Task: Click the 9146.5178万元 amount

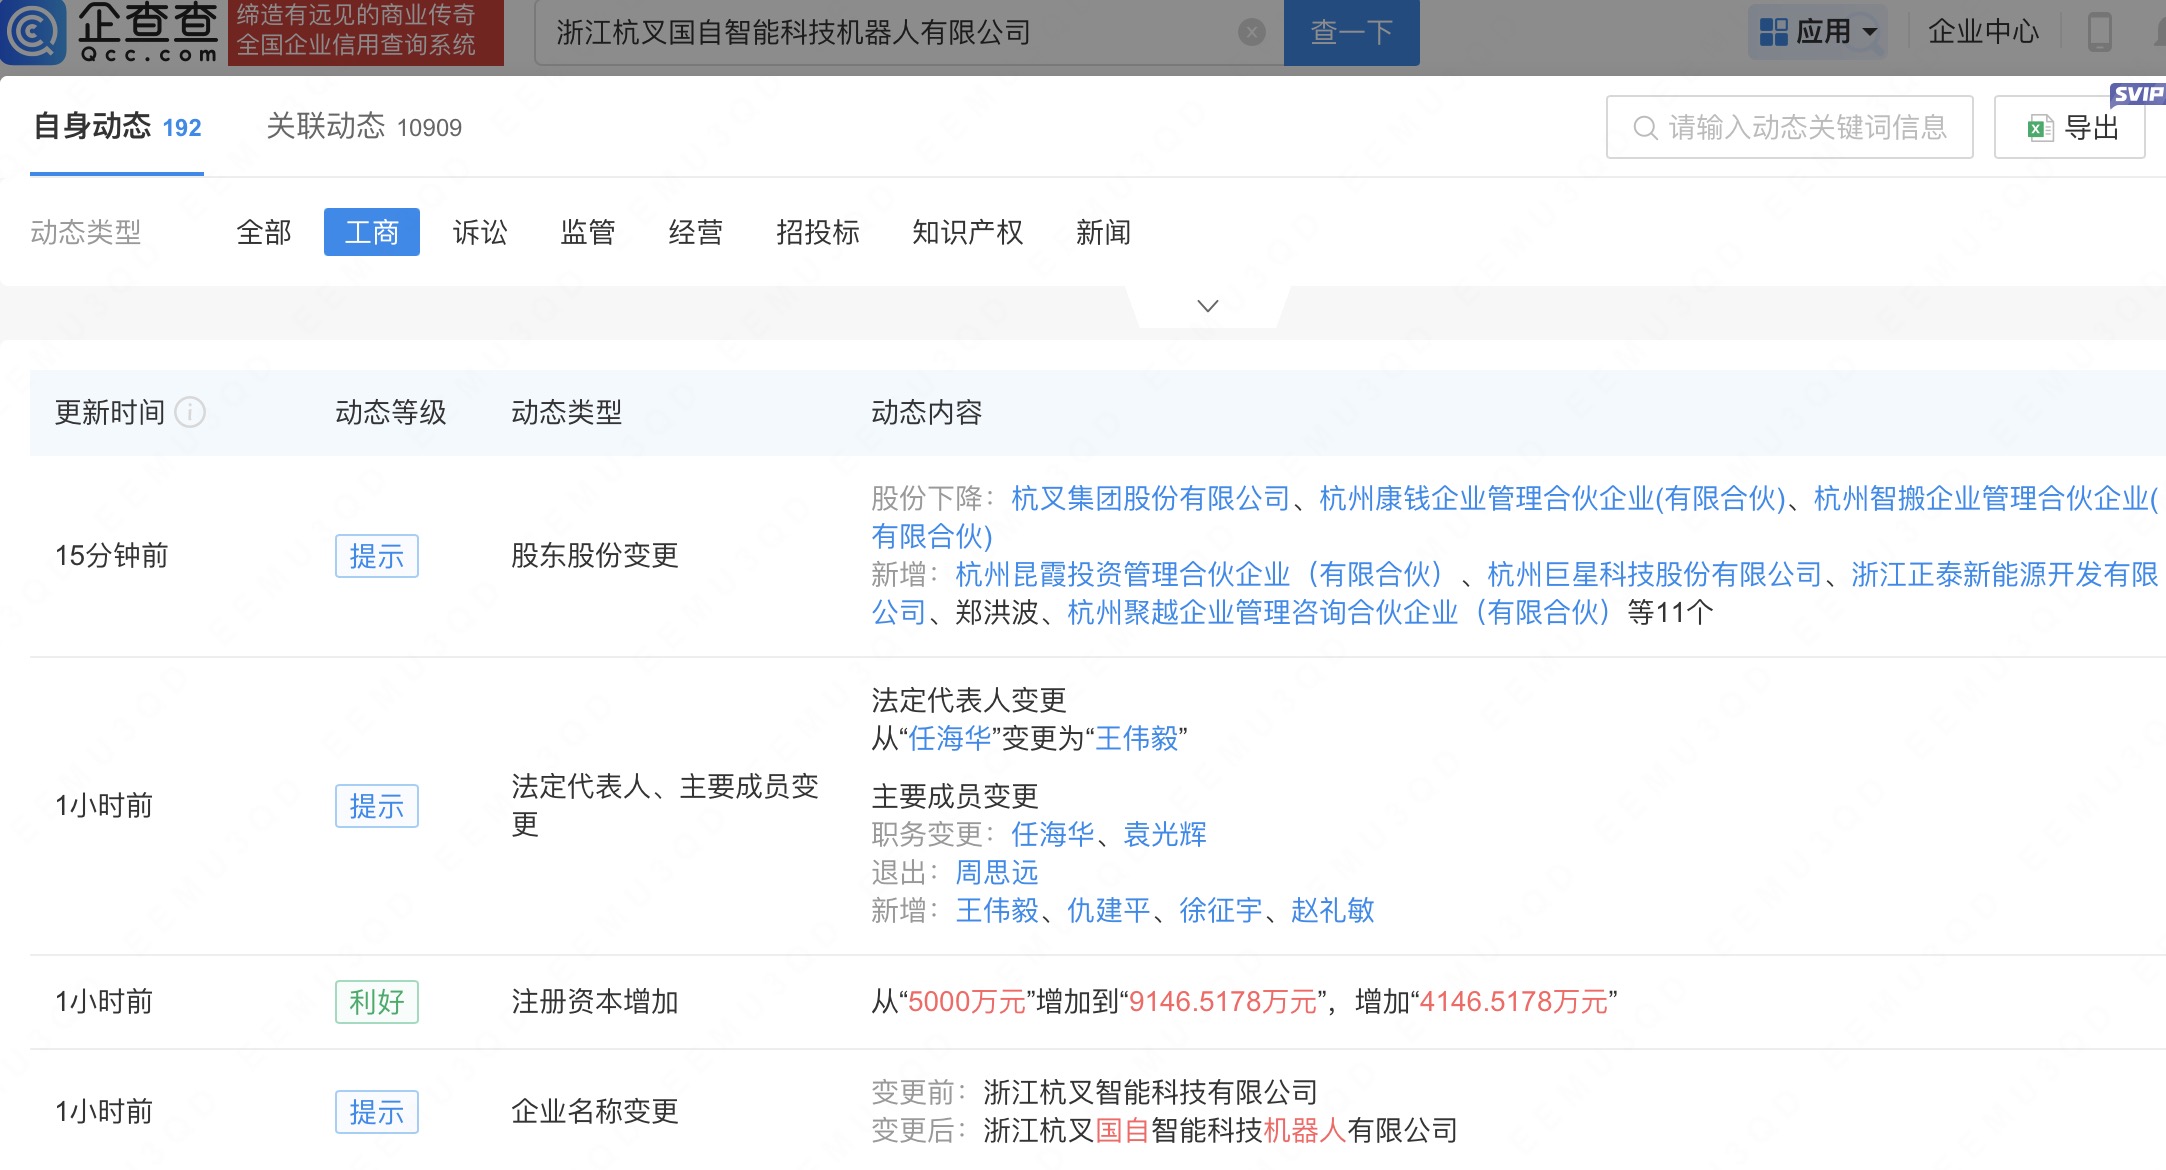Action: [1223, 1001]
